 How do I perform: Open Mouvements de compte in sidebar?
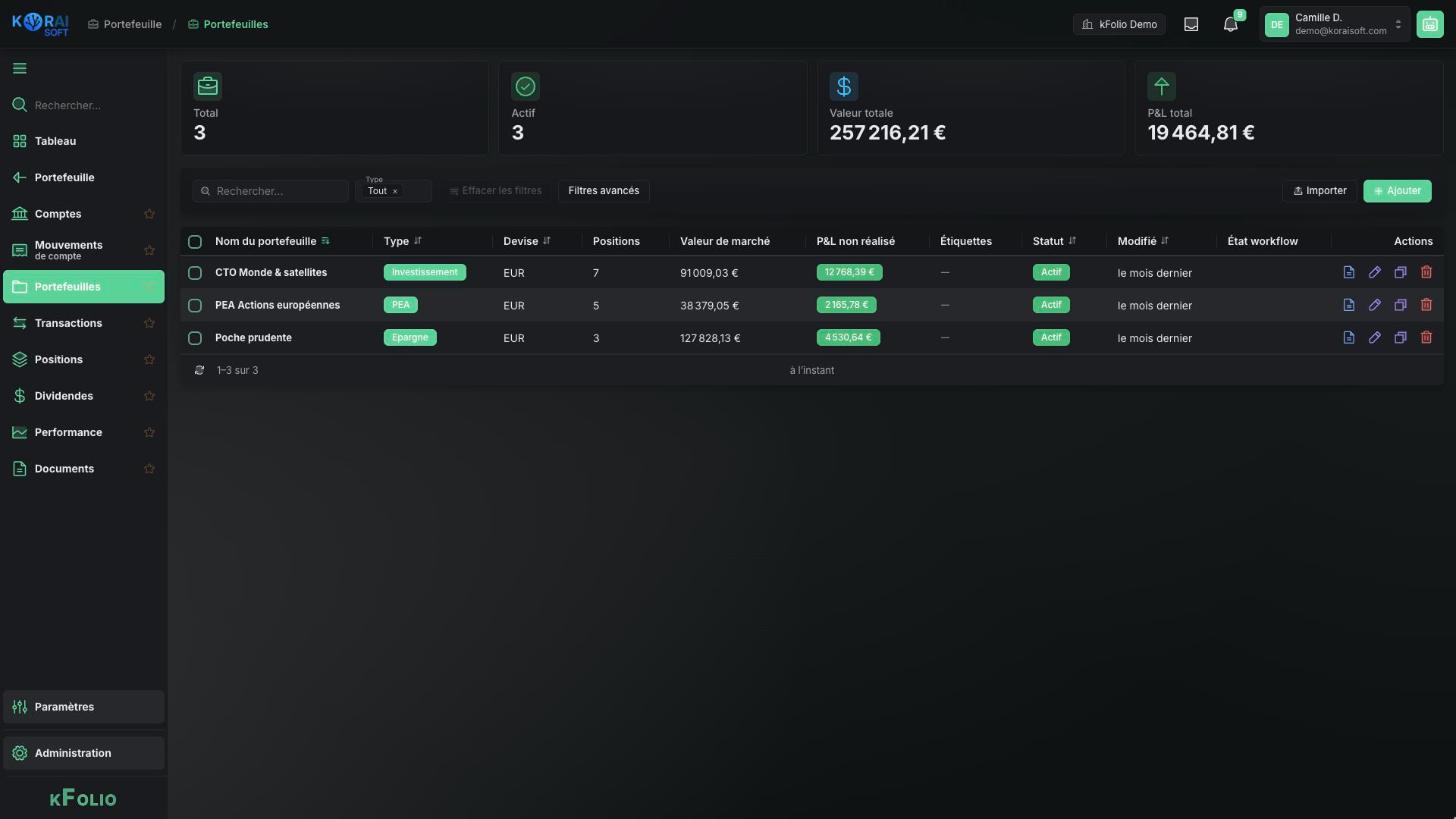click(83, 250)
